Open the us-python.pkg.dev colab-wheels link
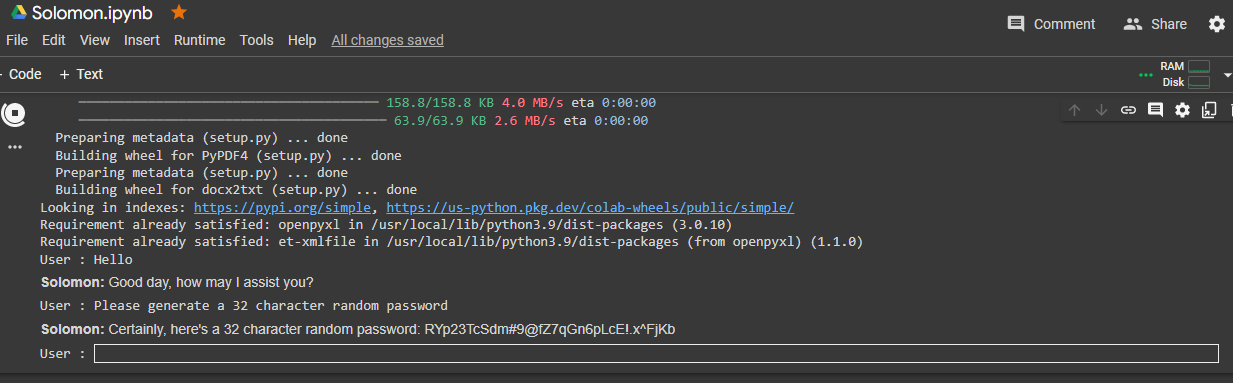The width and height of the screenshot is (1233, 383). click(590, 207)
